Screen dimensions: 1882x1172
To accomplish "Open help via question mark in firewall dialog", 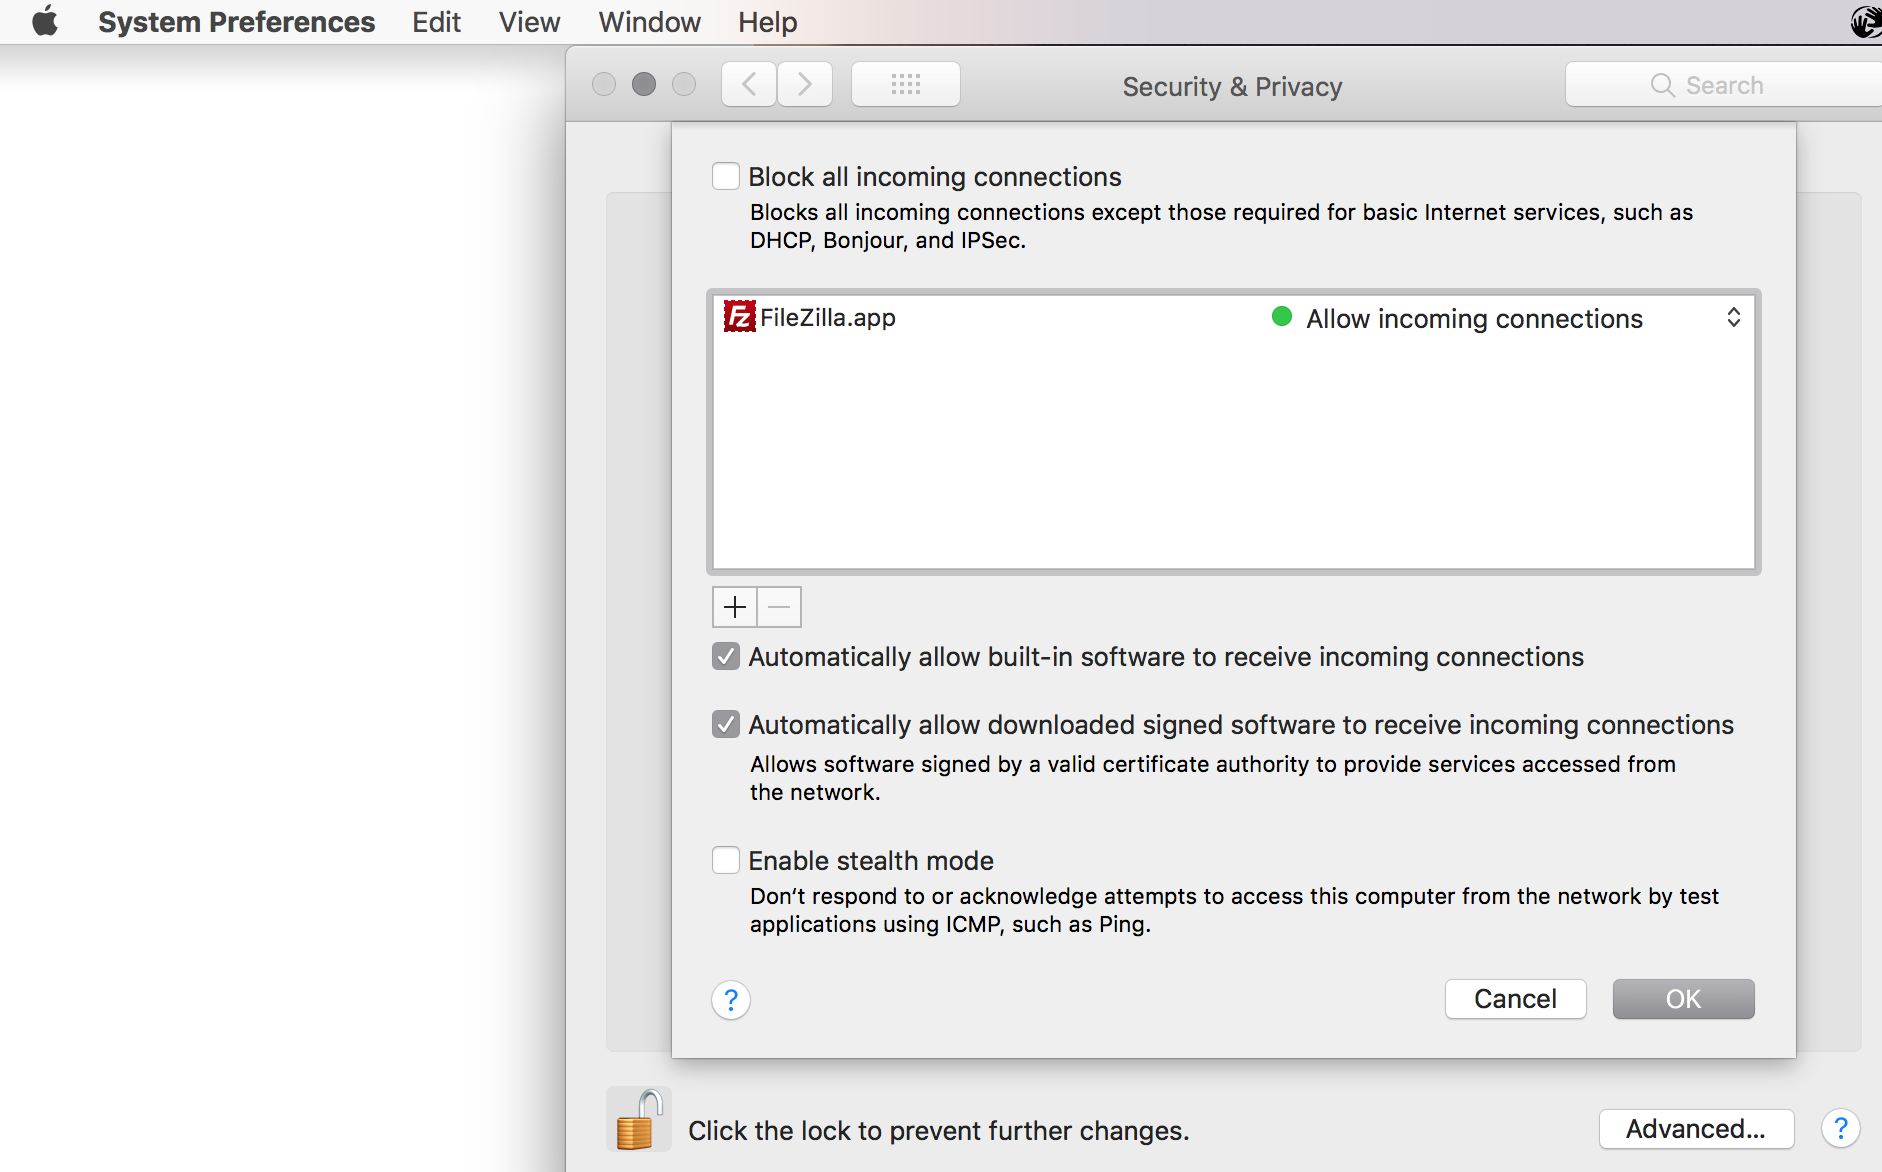I will point(731,999).
